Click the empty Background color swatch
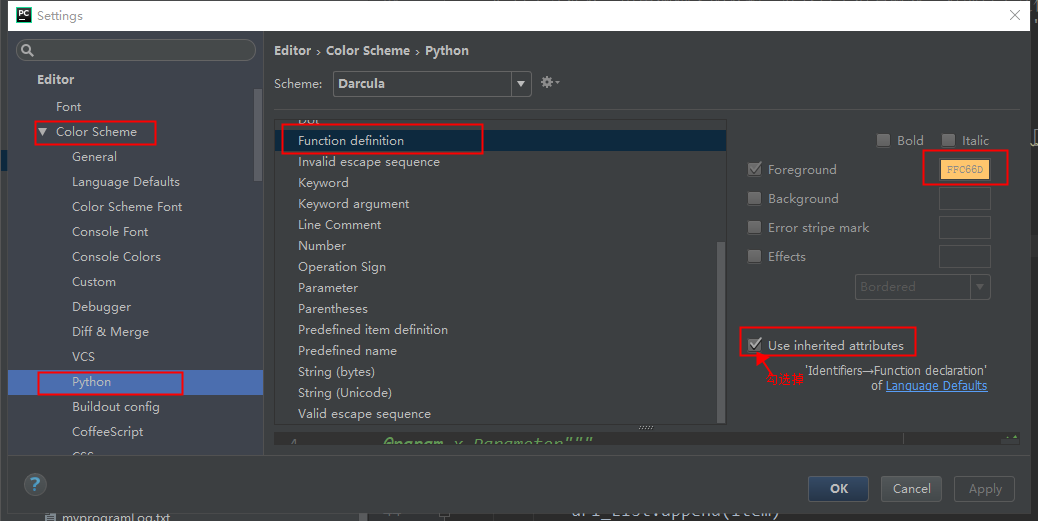 (965, 199)
